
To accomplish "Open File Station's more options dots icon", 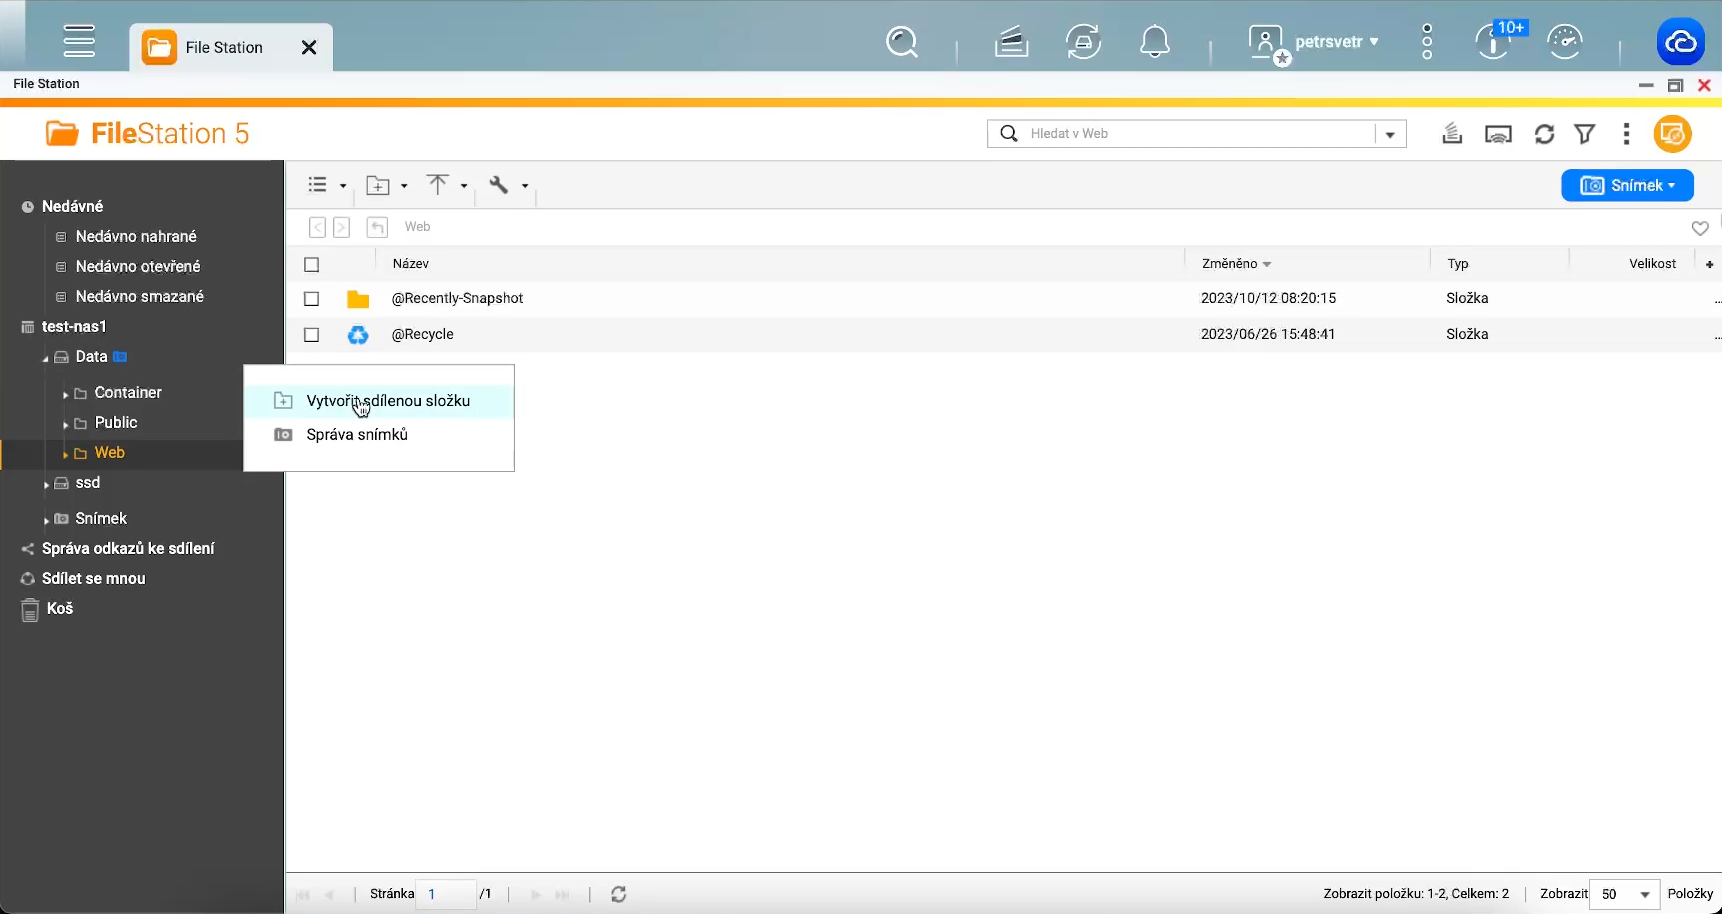I will pyautogui.click(x=1627, y=133).
